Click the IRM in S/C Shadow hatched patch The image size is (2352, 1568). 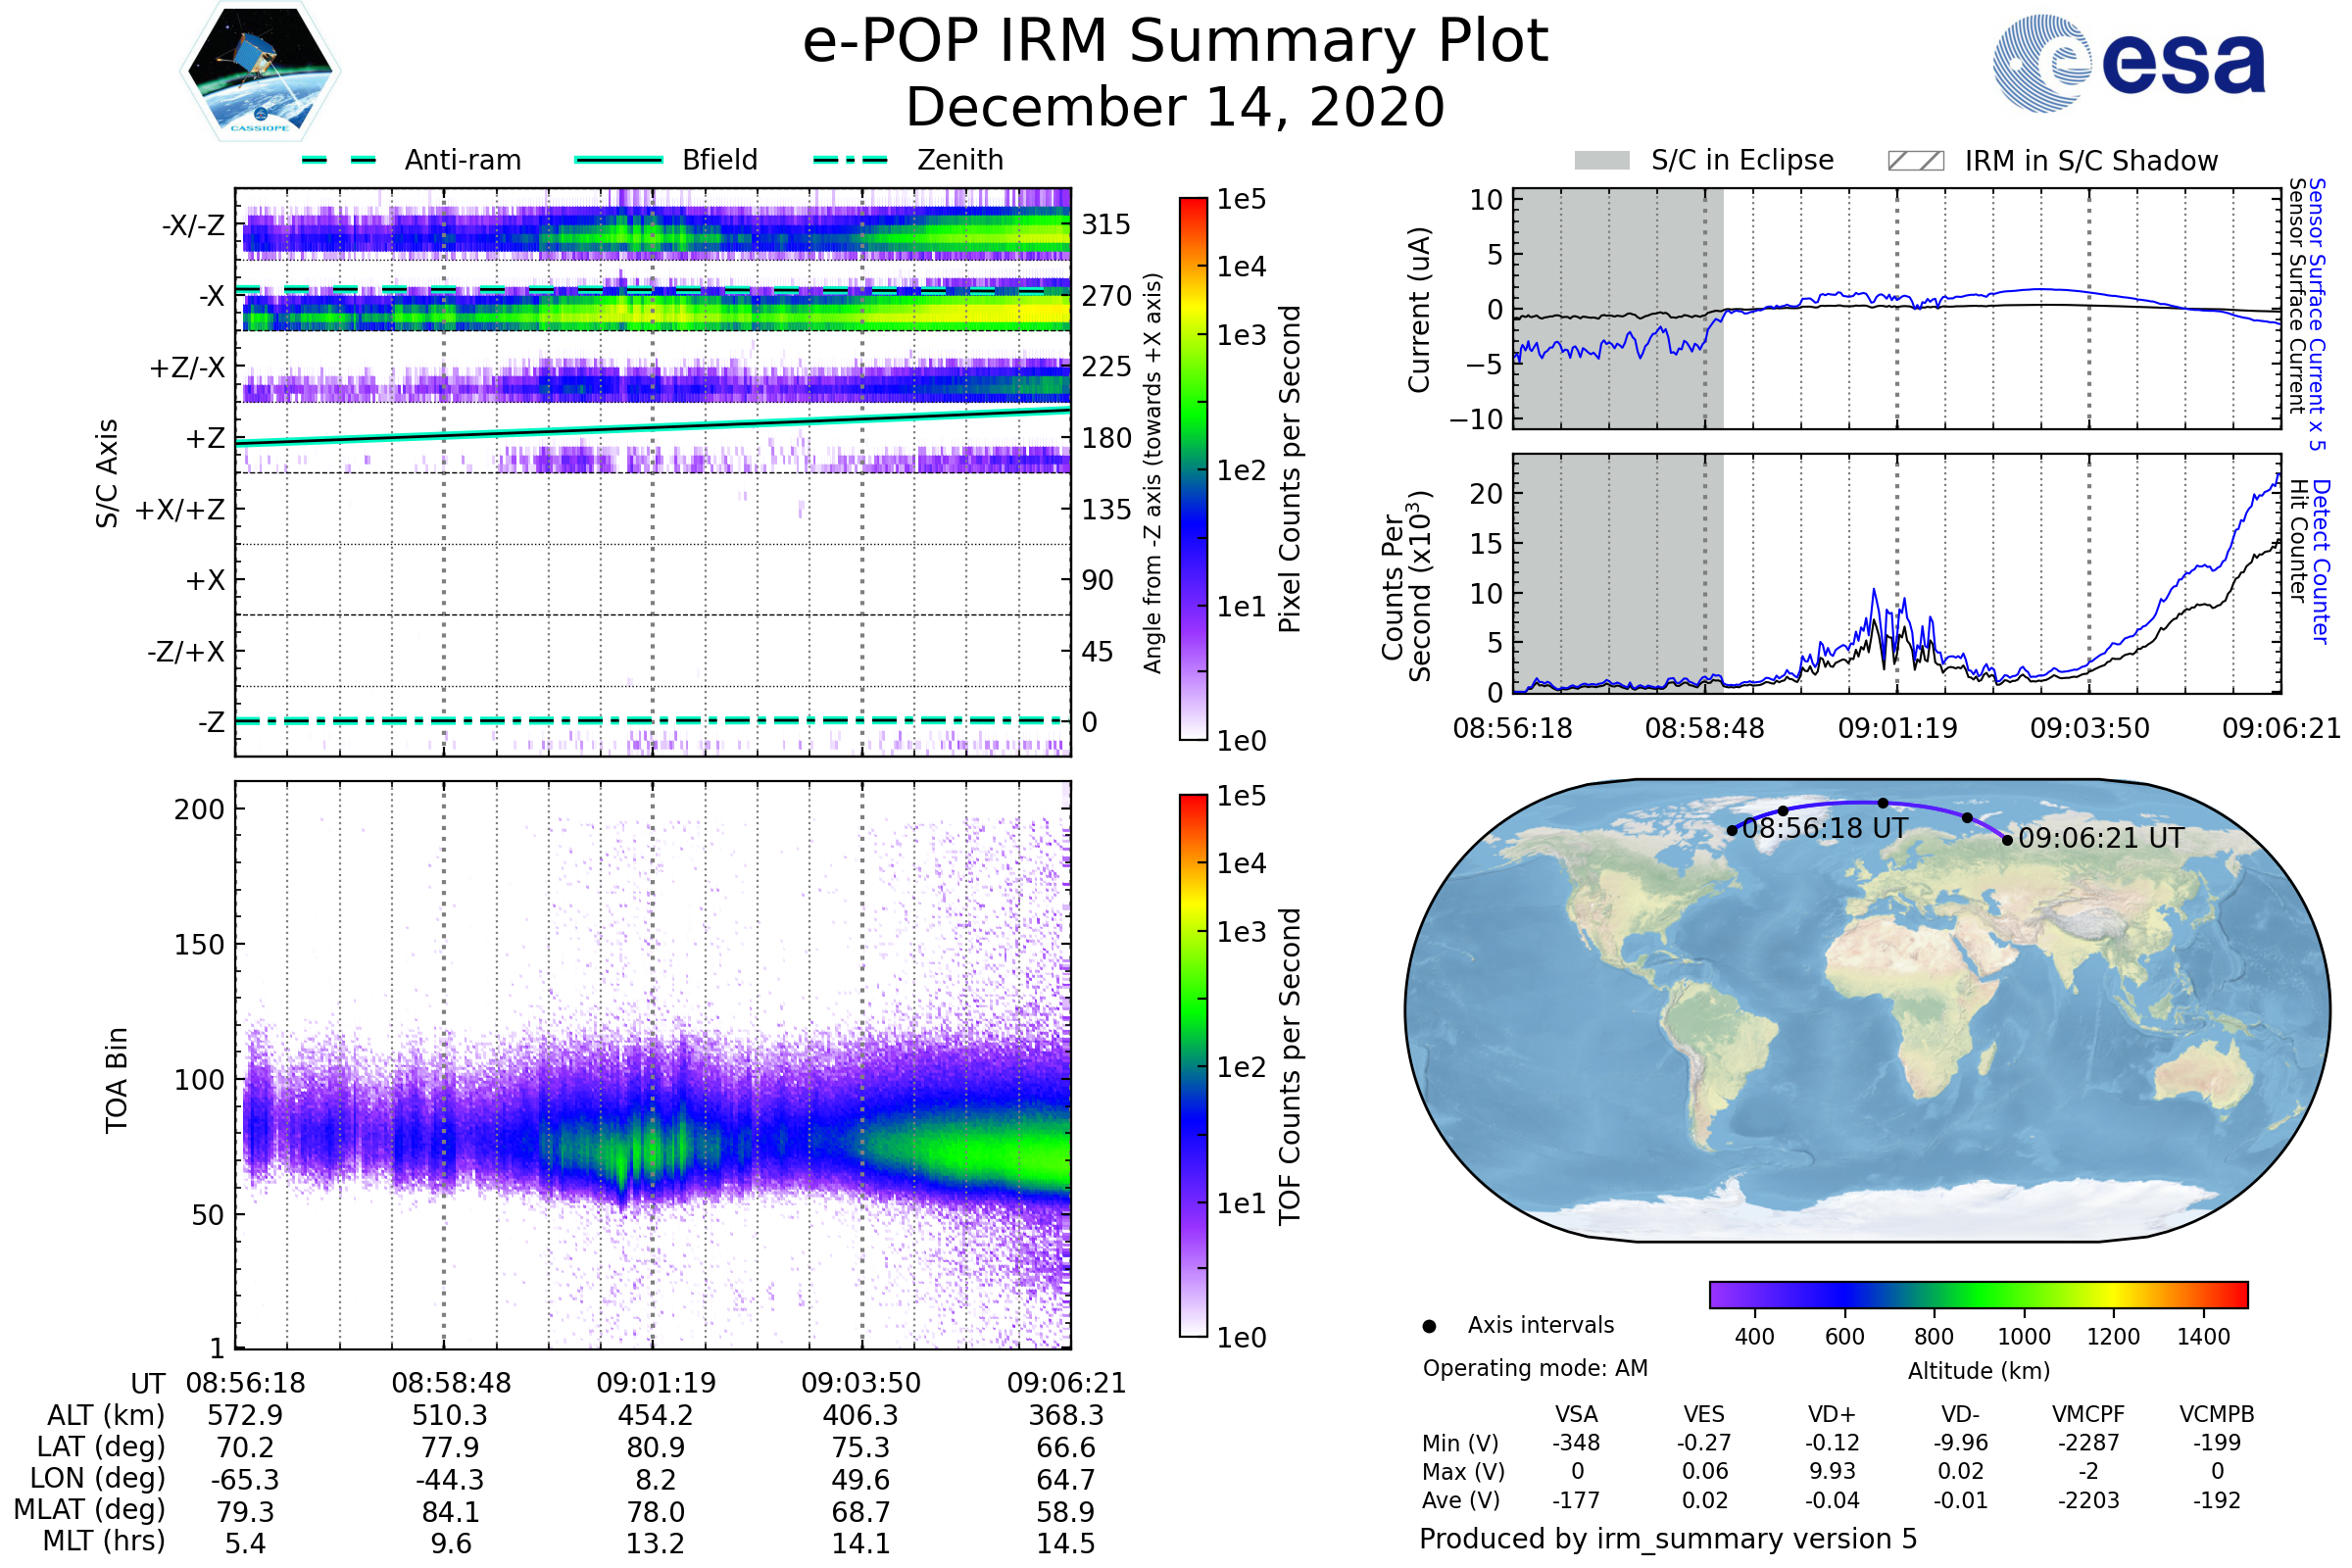point(1915,161)
